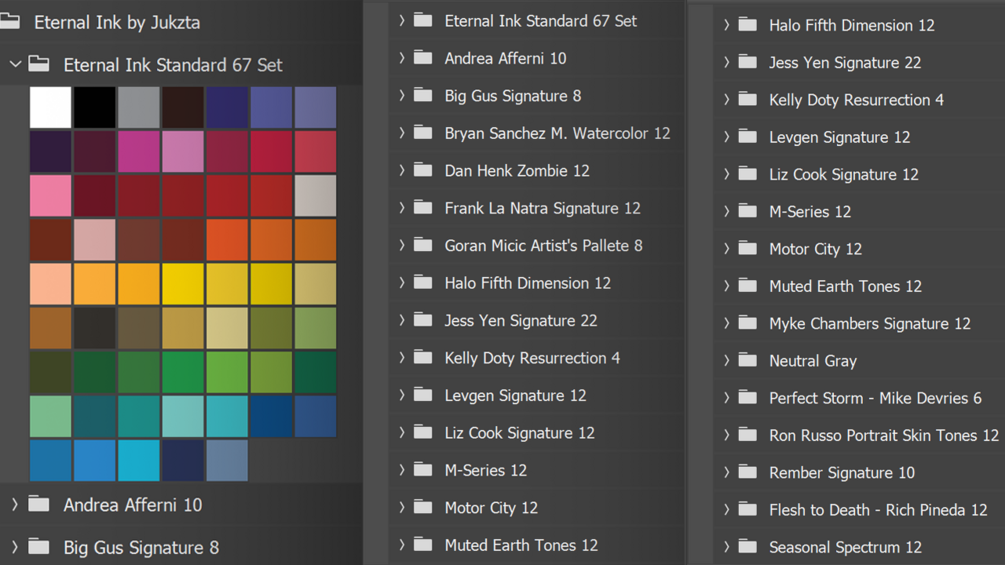Expand the Goran Micic Artist's Pallete 8 group
1005x565 pixels.
coord(402,245)
